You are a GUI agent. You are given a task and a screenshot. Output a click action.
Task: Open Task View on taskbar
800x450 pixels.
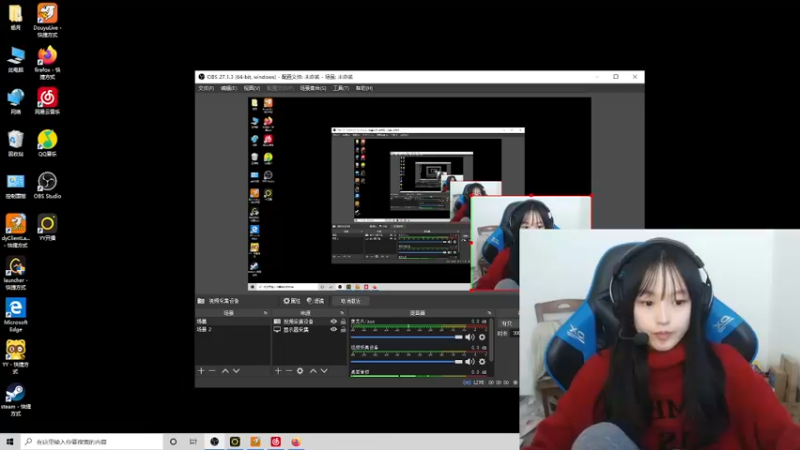pos(193,441)
